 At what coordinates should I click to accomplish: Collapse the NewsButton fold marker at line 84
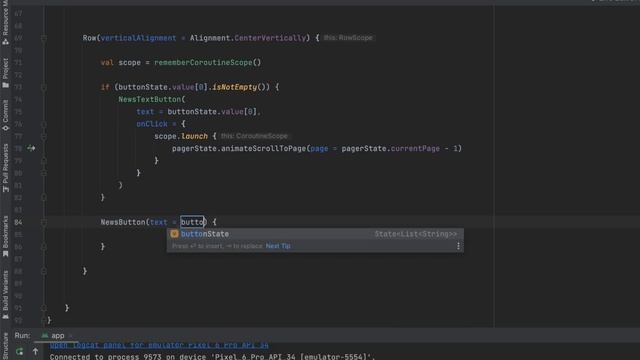(44, 222)
